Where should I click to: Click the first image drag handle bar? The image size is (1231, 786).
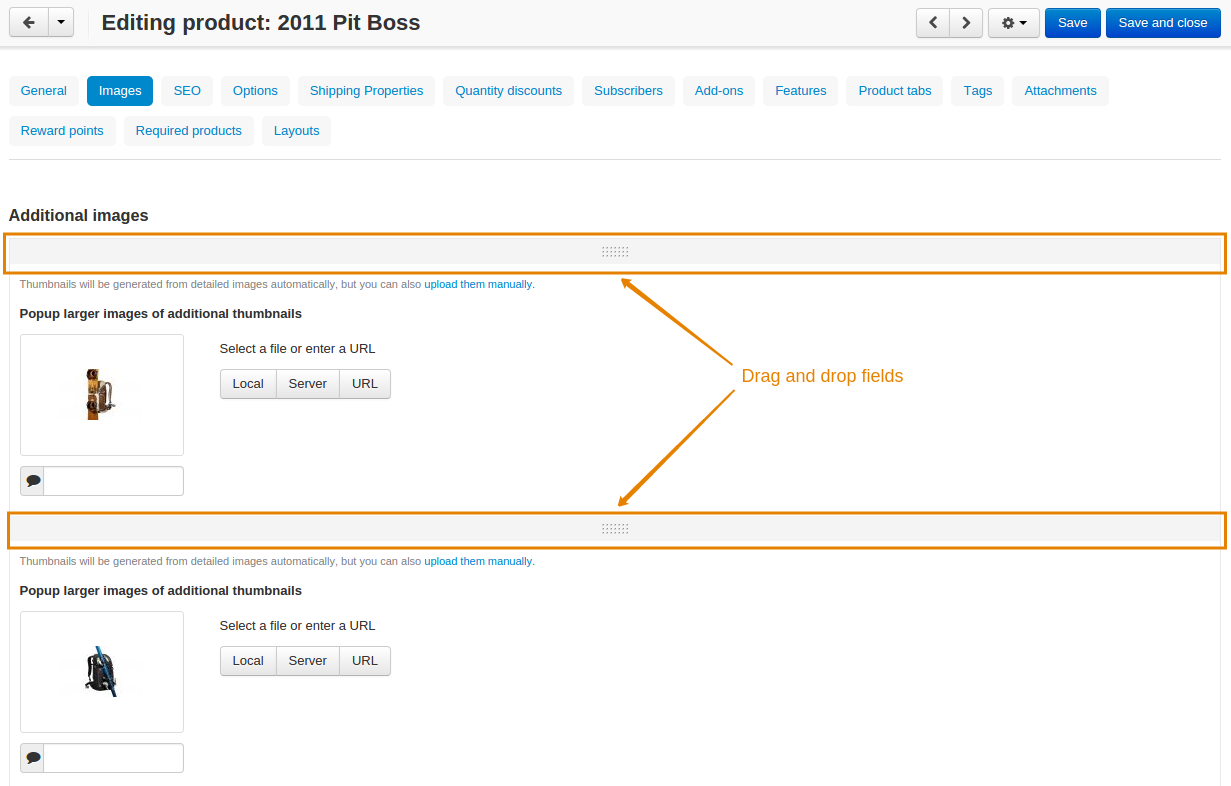click(615, 252)
